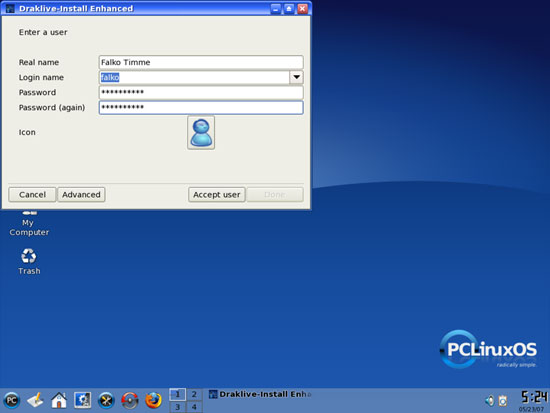Image resolution: width=550 pixels, height=413 pixels.
Task: Click the clipboard tray icon
Action: click(503, 400)
